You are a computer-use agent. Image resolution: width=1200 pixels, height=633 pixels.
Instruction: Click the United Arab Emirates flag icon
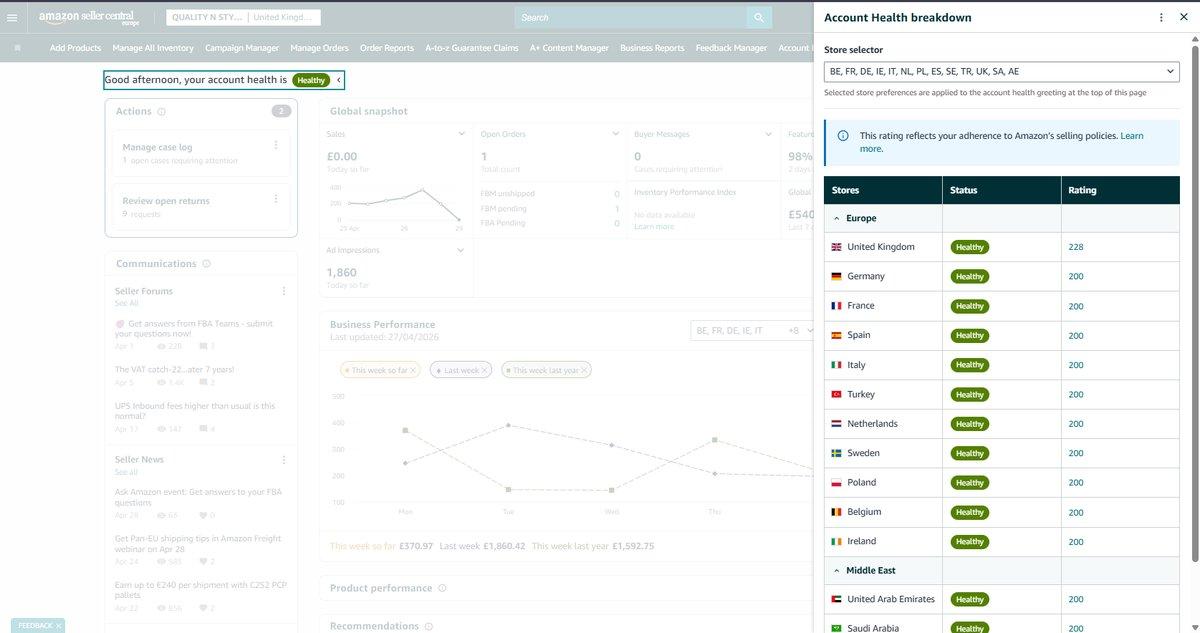pos(836,599)
